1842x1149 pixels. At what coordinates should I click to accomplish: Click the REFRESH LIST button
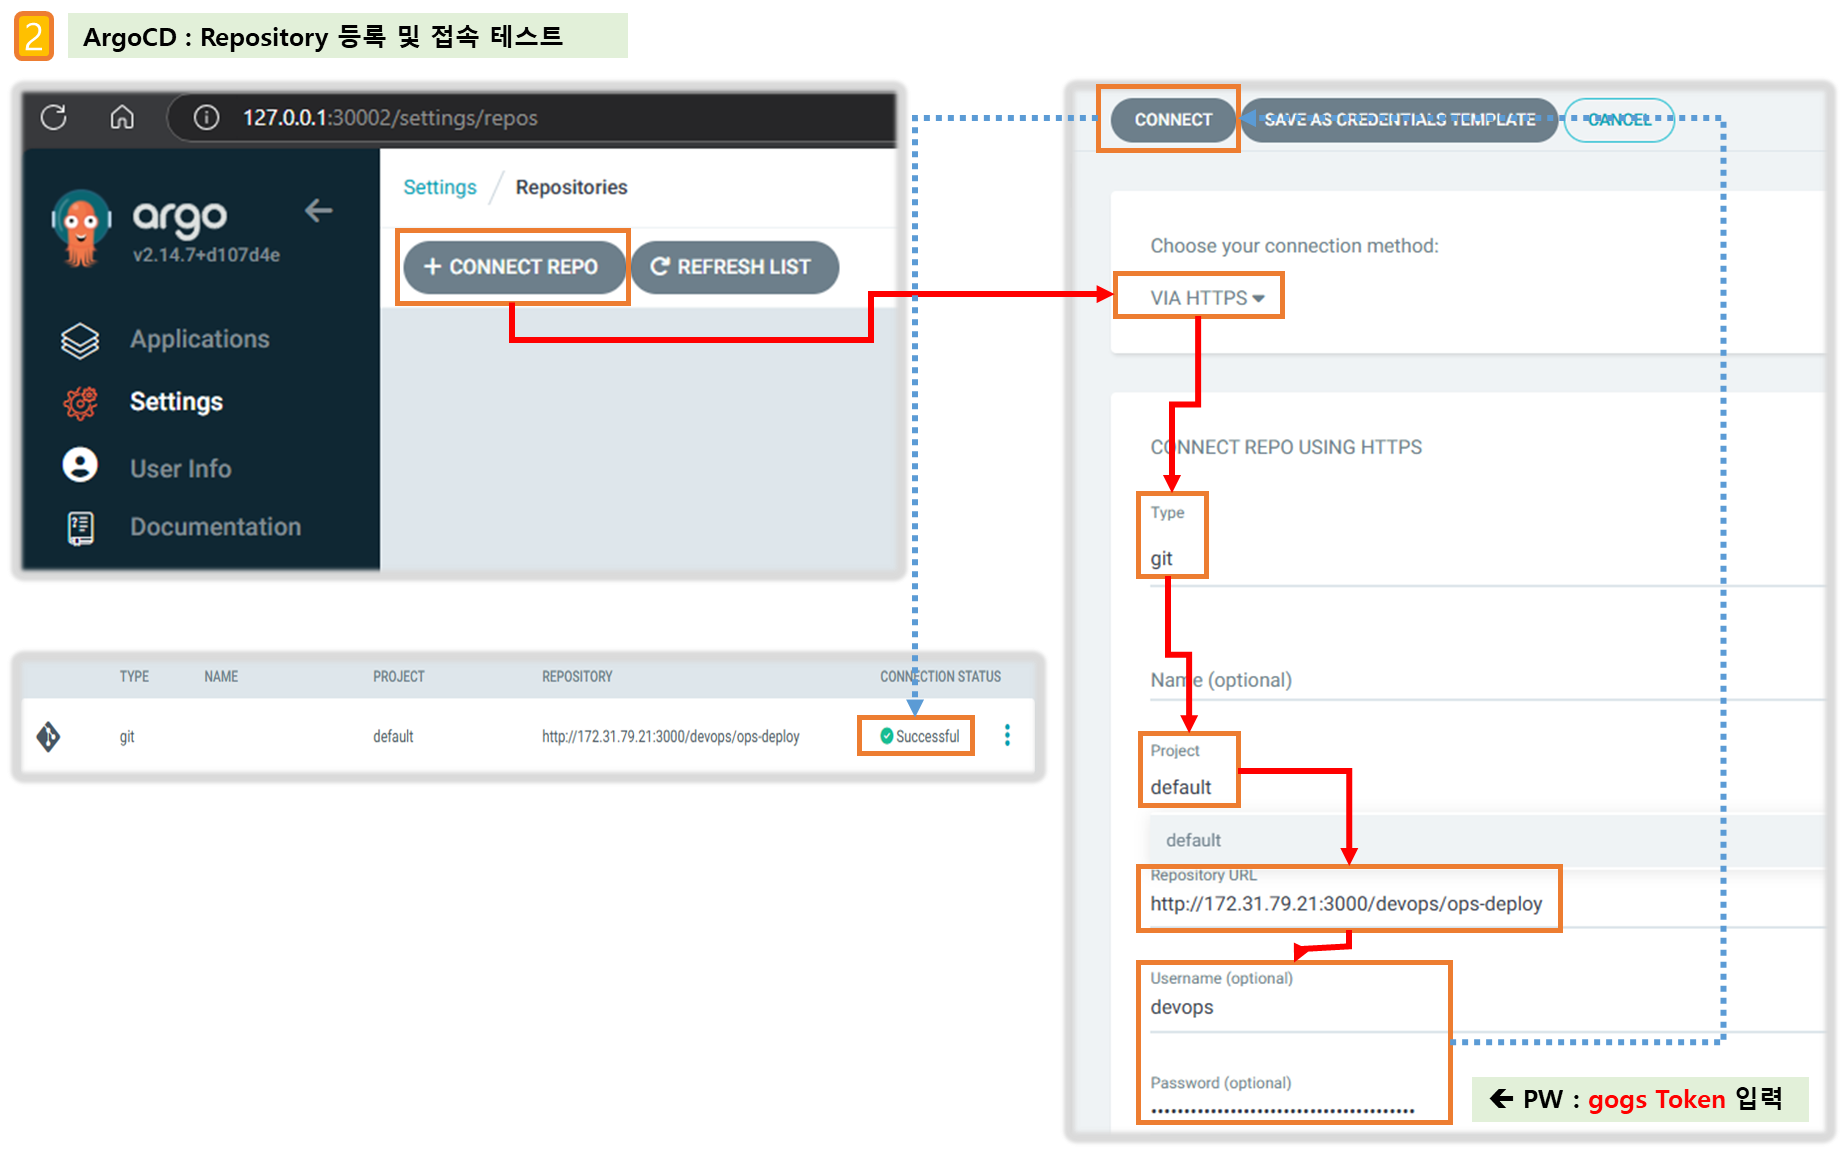click(x=735, y=267)
